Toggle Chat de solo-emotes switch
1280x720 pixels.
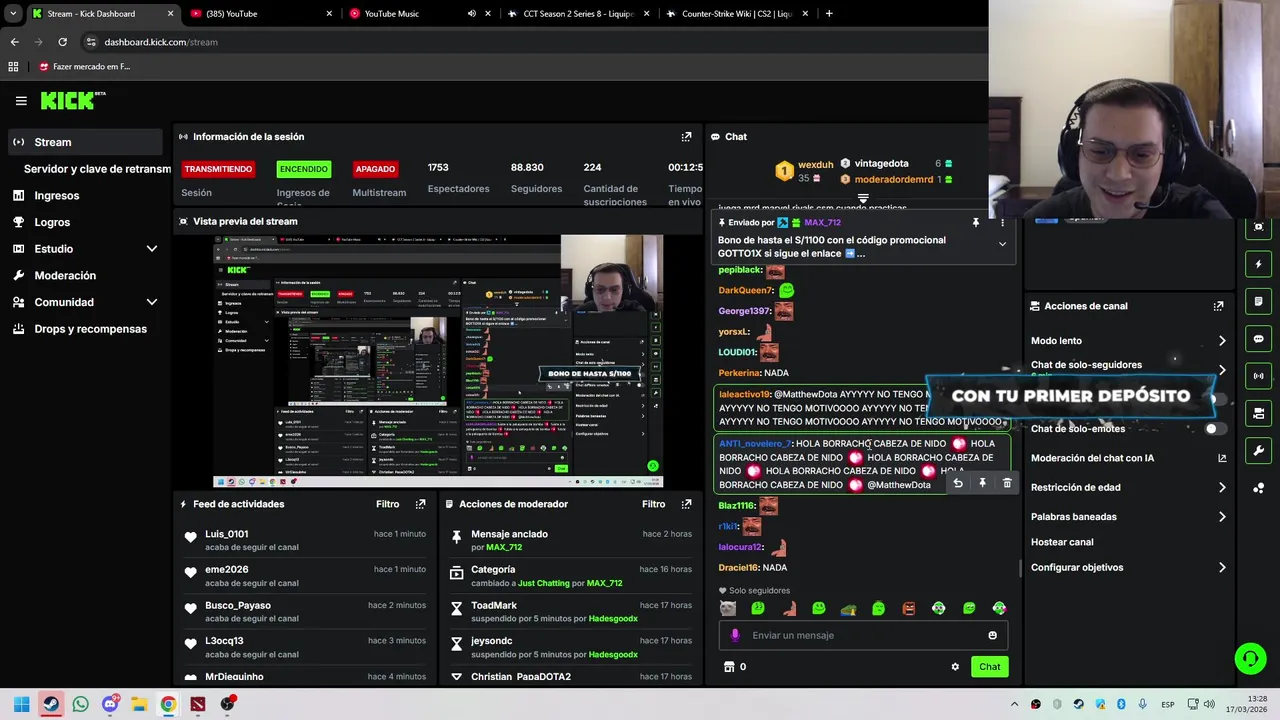click(x=1214, y=429)
